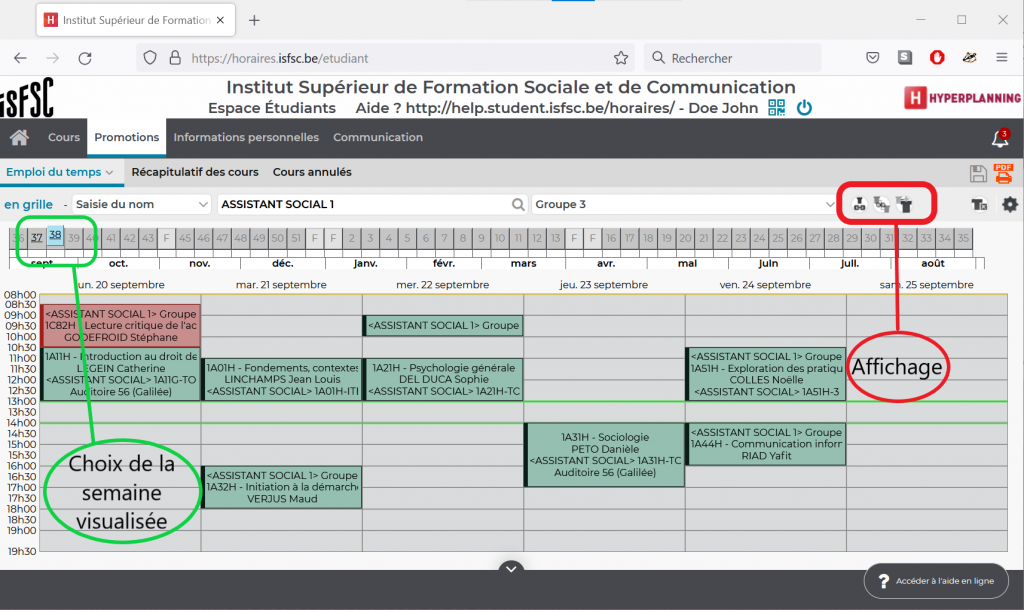
Task: Click the ISFSC home icon
Action: click(18, 137)
